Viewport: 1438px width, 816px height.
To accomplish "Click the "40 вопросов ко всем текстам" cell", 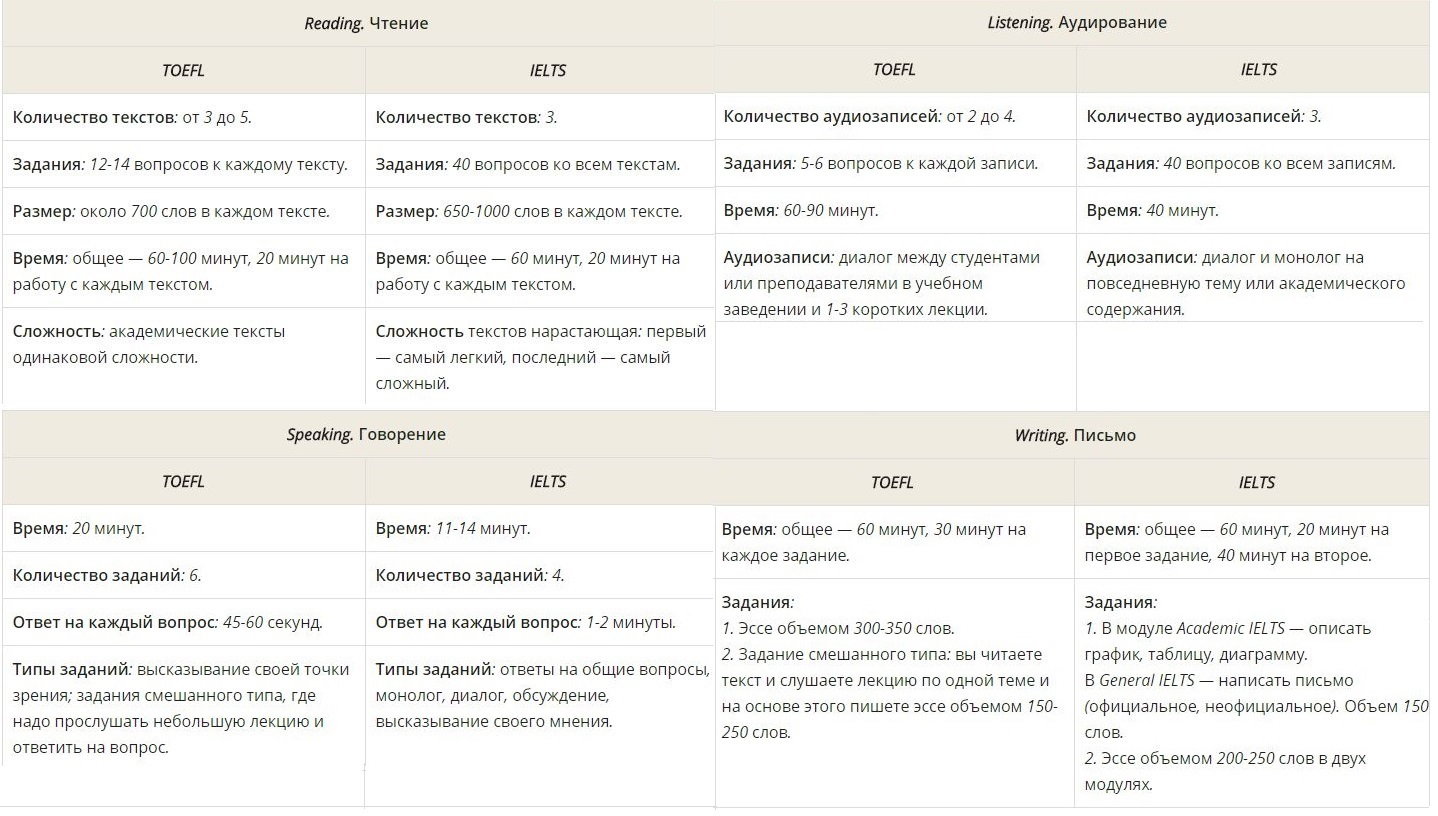I will pyautogui.click(x=528, y=164).
